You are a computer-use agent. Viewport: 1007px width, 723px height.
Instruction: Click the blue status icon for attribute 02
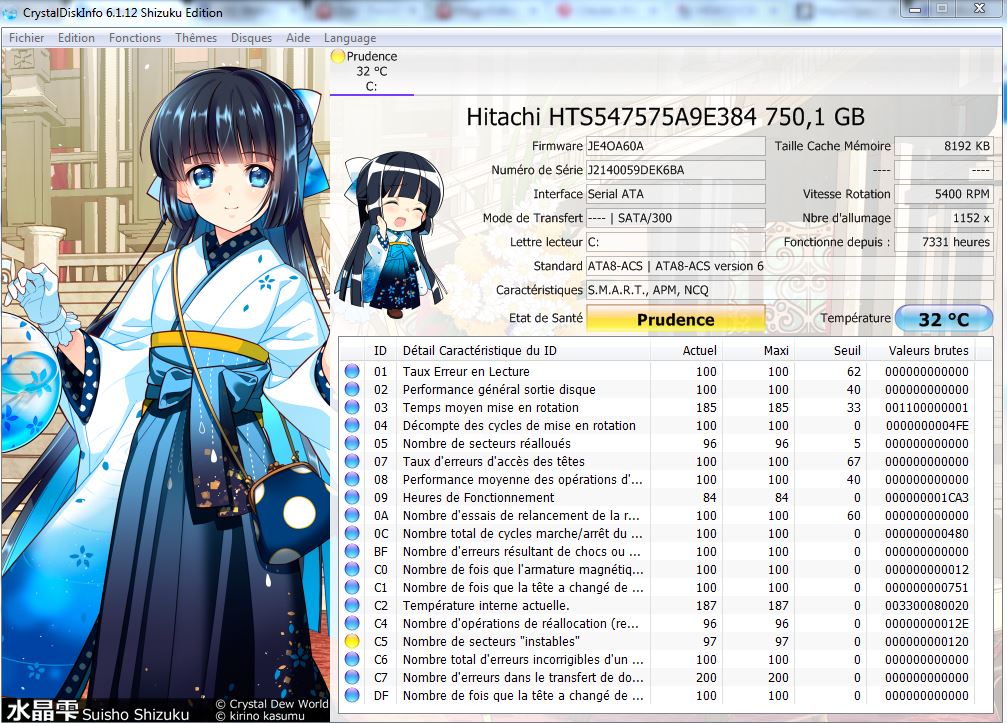click(352, 389)
